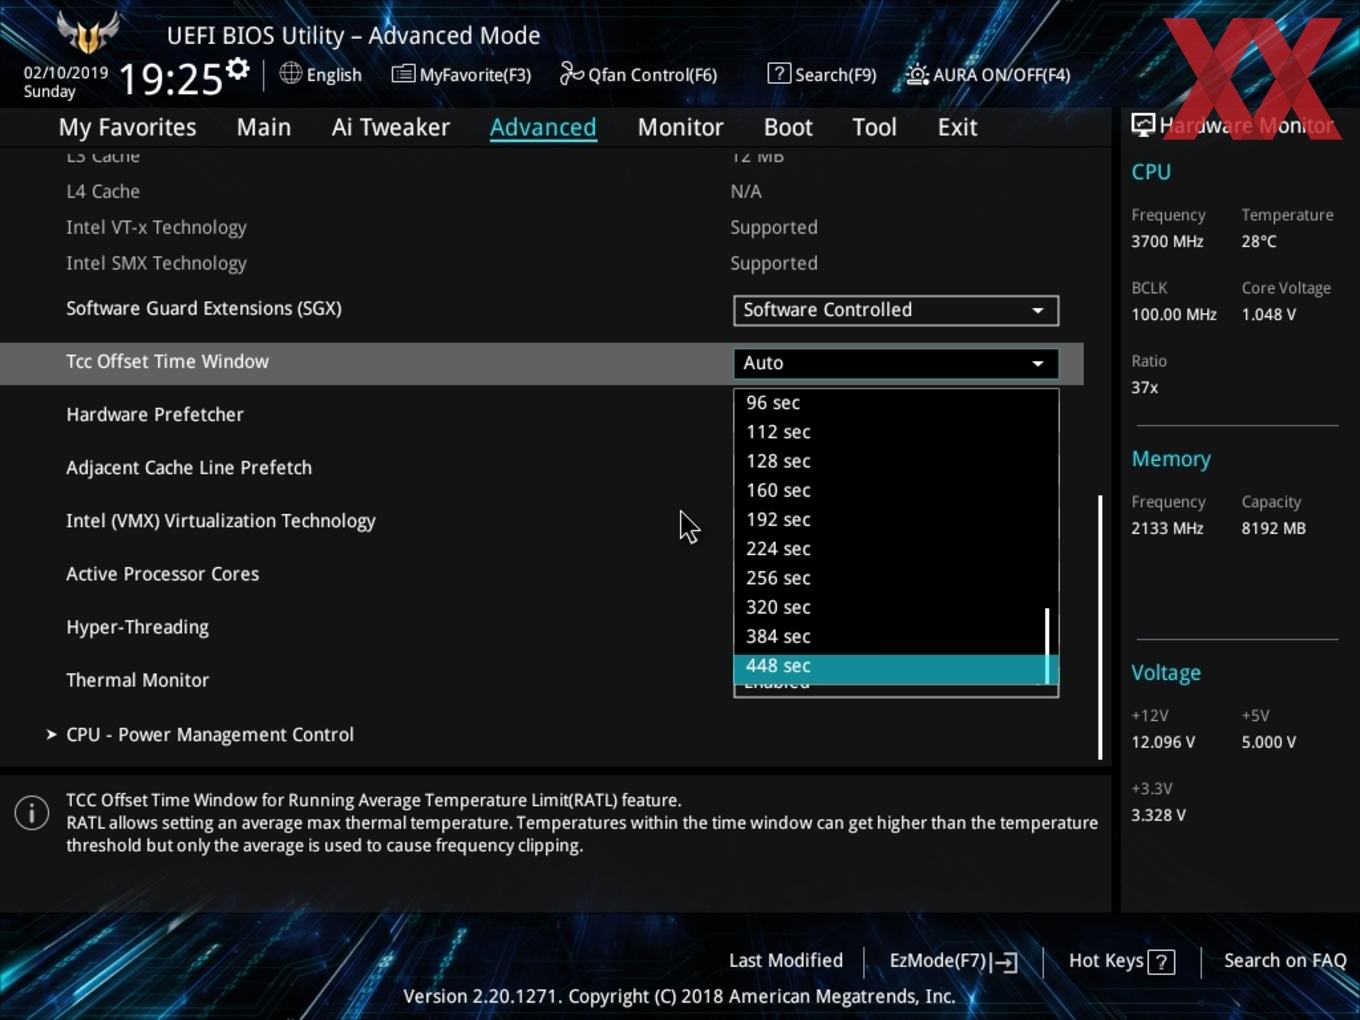Viewport: 1360px width, 1020px height.
Task: Open Hot Keys help
Action: tap(1121, 961)
